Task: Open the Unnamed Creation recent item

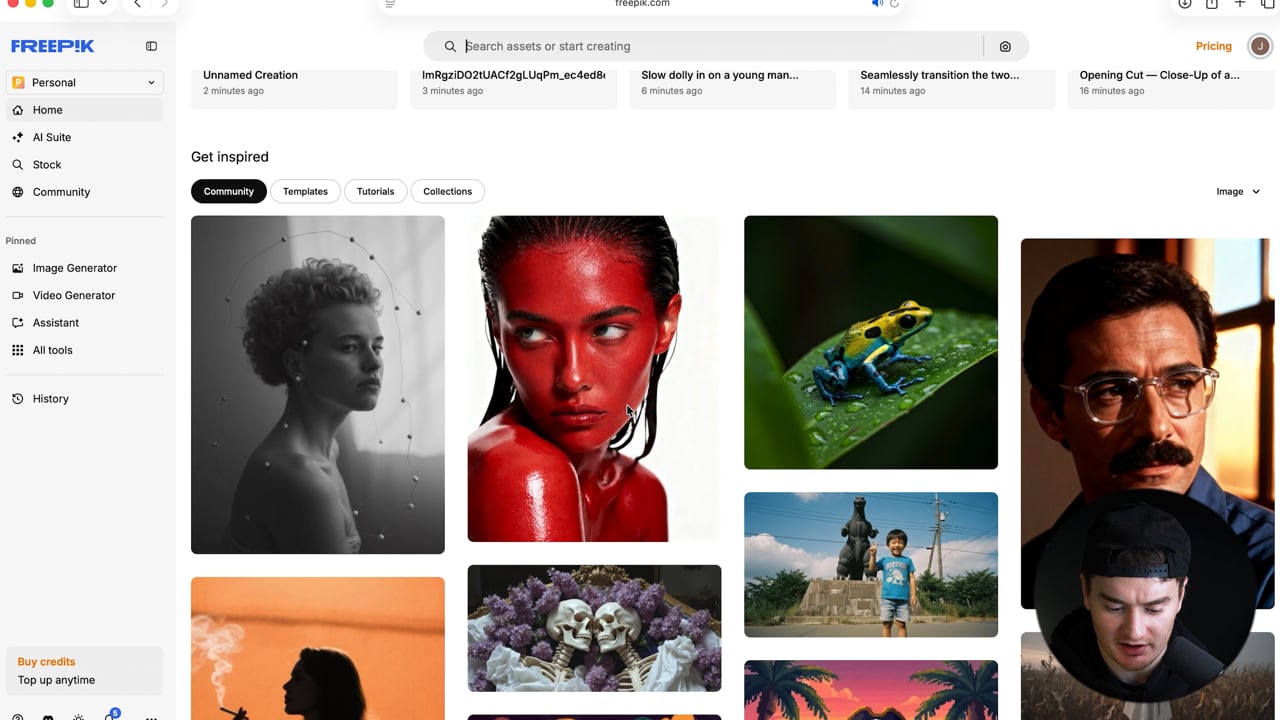Action: pos(294,88)
